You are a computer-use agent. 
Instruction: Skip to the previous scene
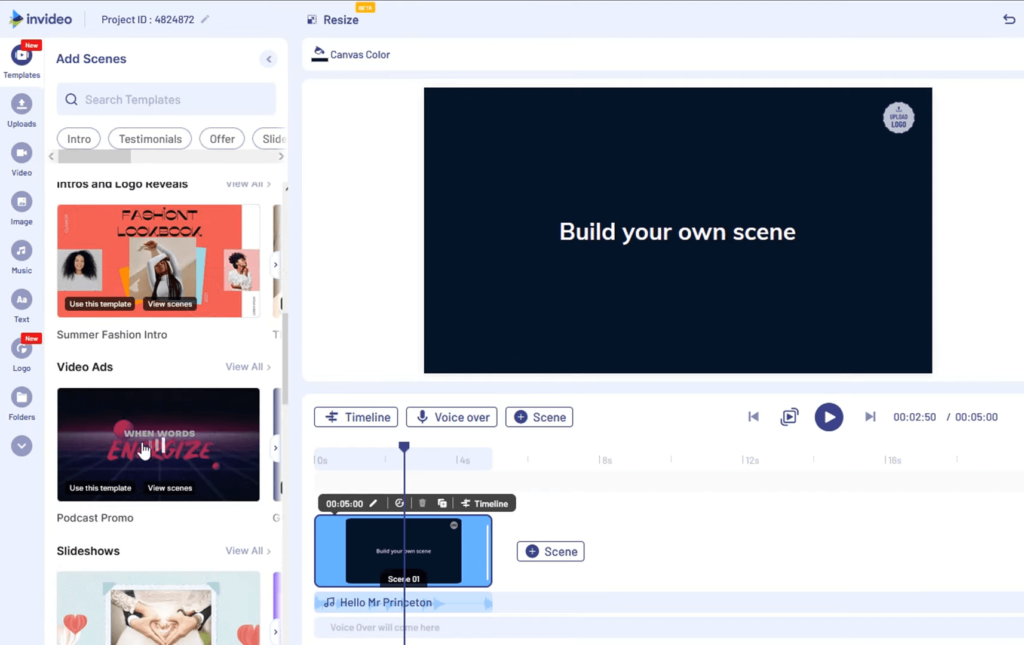tap(753, 417)
